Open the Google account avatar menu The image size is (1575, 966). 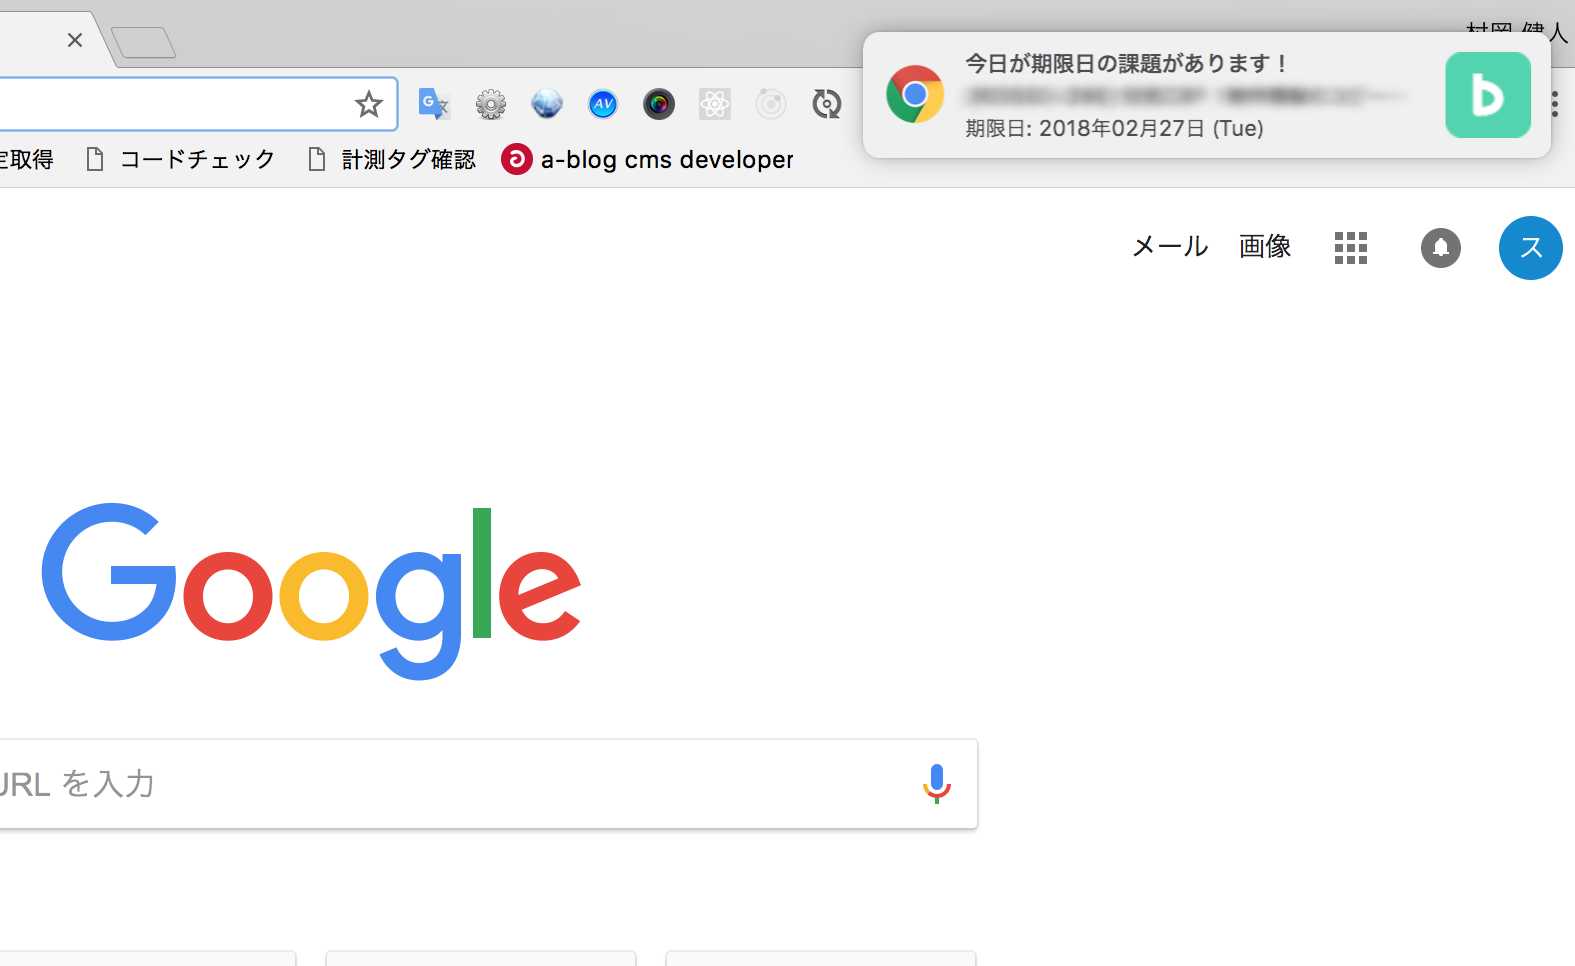click(x=1530, y=248)
